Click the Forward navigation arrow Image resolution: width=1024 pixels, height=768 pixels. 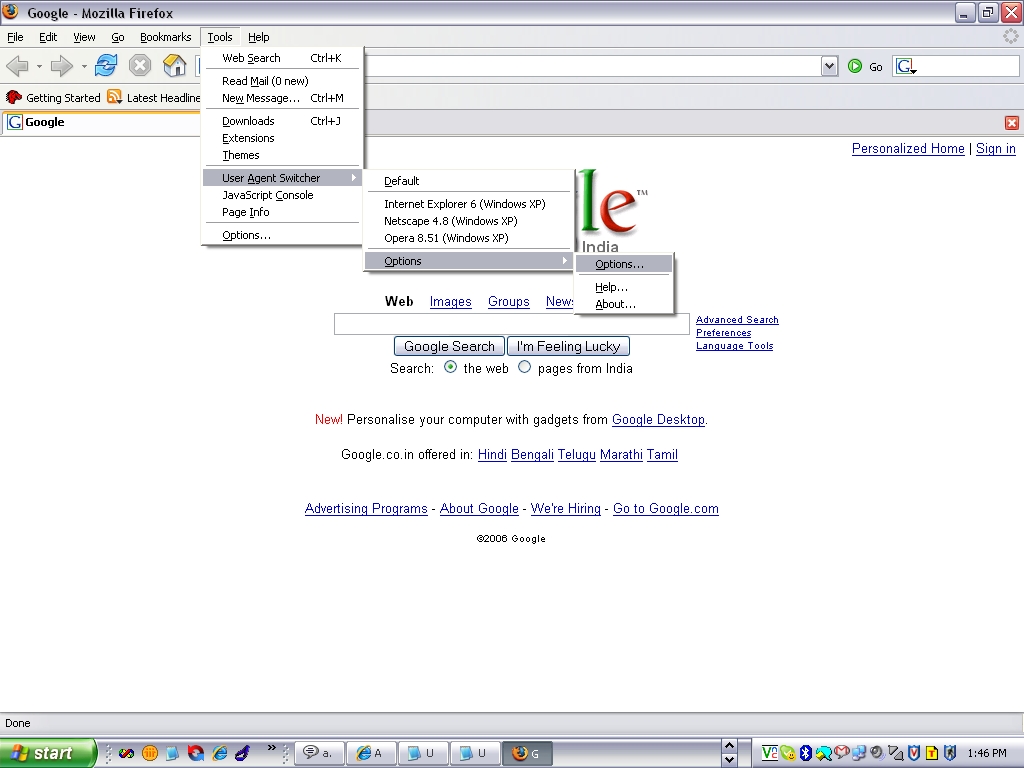[x=61, y=65]
